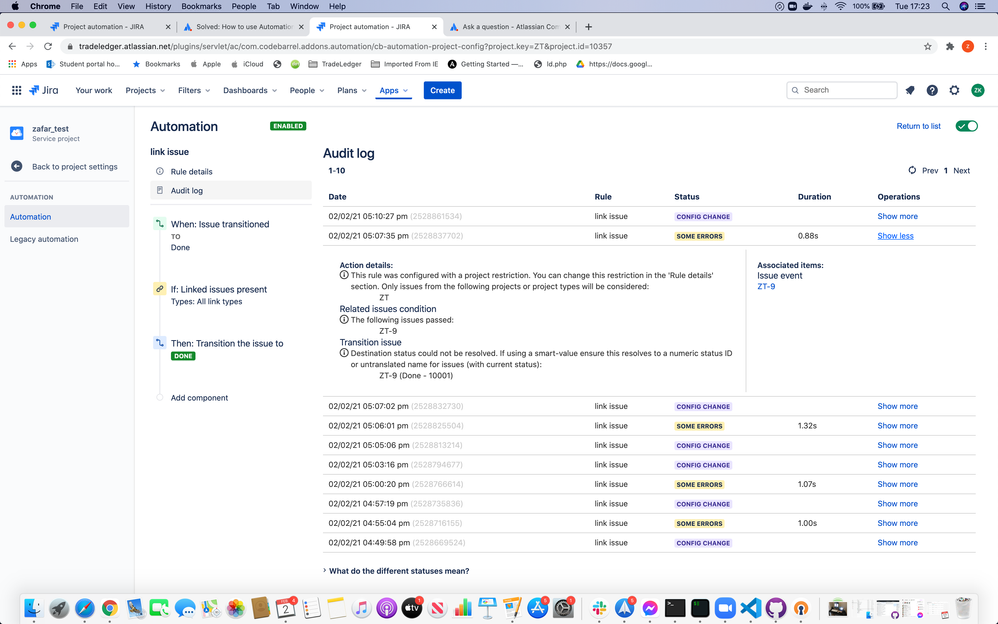
Task: Expand 'What do the different statuses mean?'
Action: click(x=399, y=570)
